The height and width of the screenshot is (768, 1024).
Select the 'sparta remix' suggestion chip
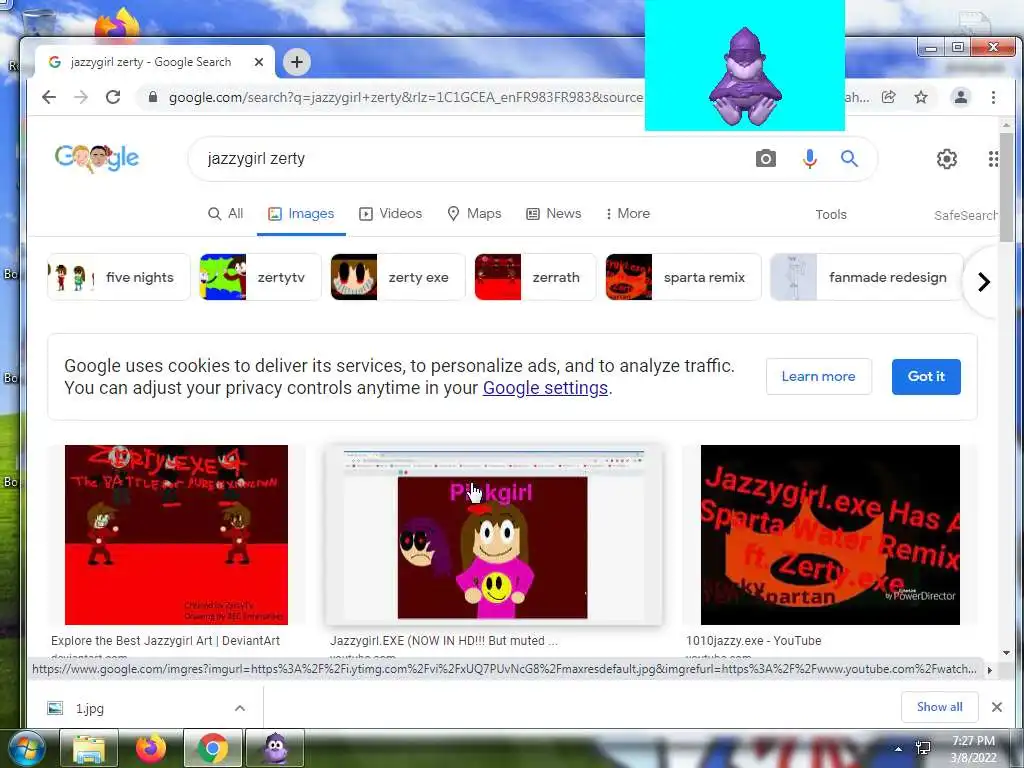pyautogui.click(x=683, y=277)
